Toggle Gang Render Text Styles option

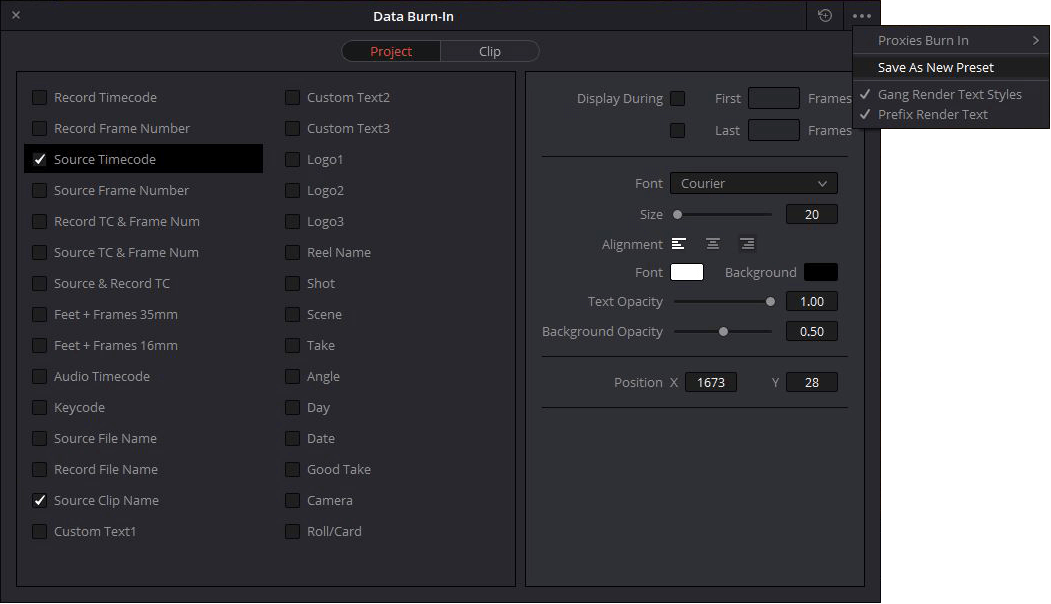click(x=951, y=95)
